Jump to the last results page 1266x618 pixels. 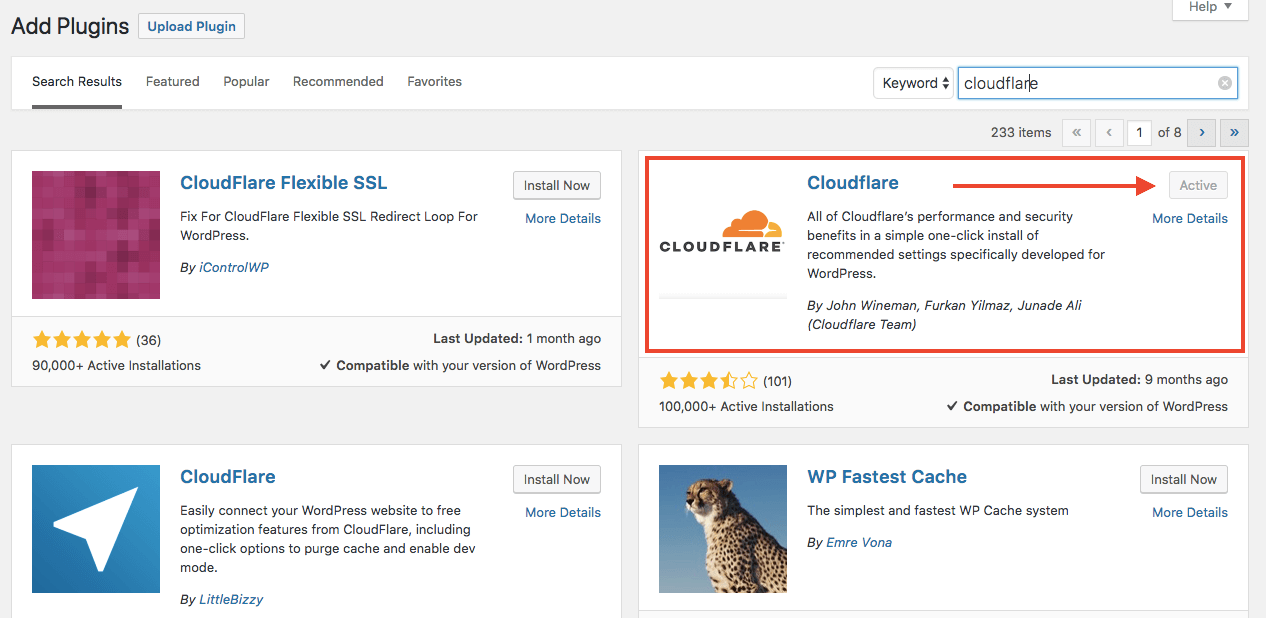coord(1235,132)
